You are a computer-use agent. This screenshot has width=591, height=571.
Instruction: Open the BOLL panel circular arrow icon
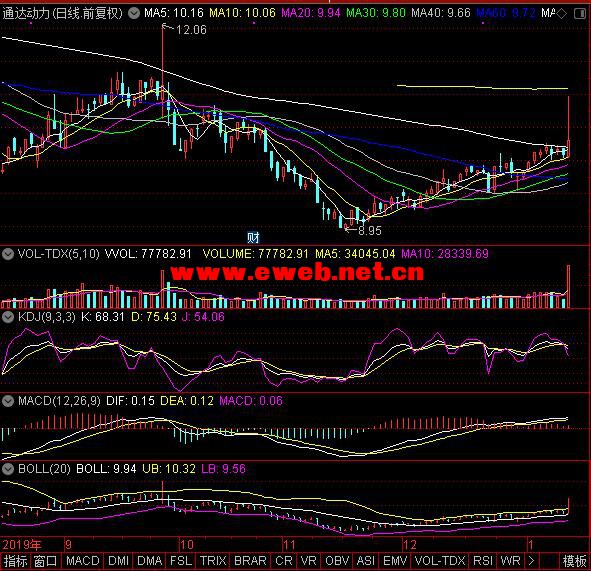click(x=8, y=469)
